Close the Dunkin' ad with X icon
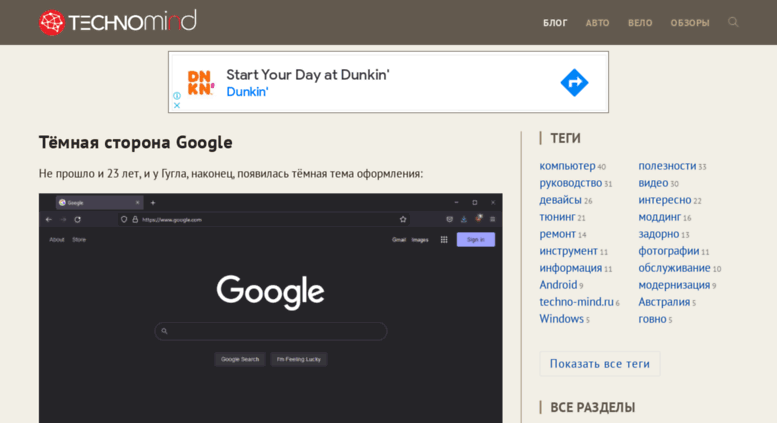The height and width of the screenshot is (423, 777). 177,106
